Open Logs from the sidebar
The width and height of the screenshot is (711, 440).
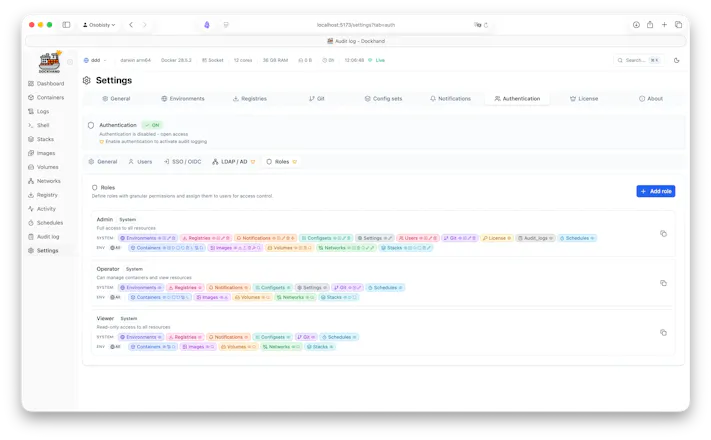click(x=39, y=112)
